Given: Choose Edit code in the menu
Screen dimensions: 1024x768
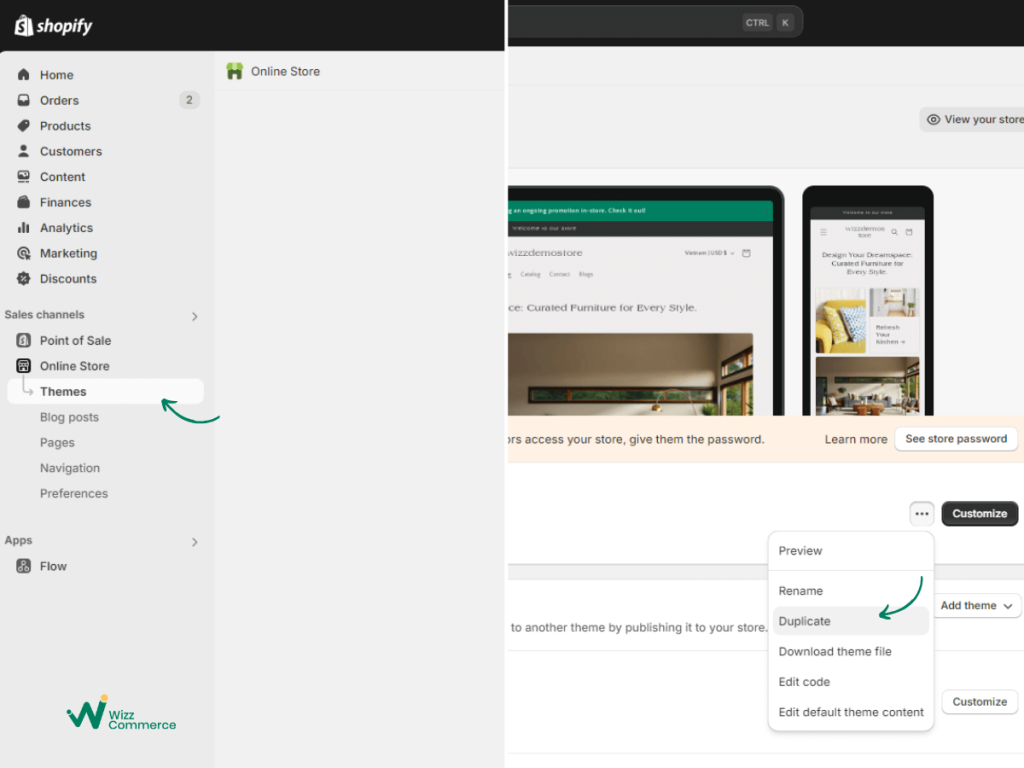Looking at the screenshot, I should [x=804, y=682].
